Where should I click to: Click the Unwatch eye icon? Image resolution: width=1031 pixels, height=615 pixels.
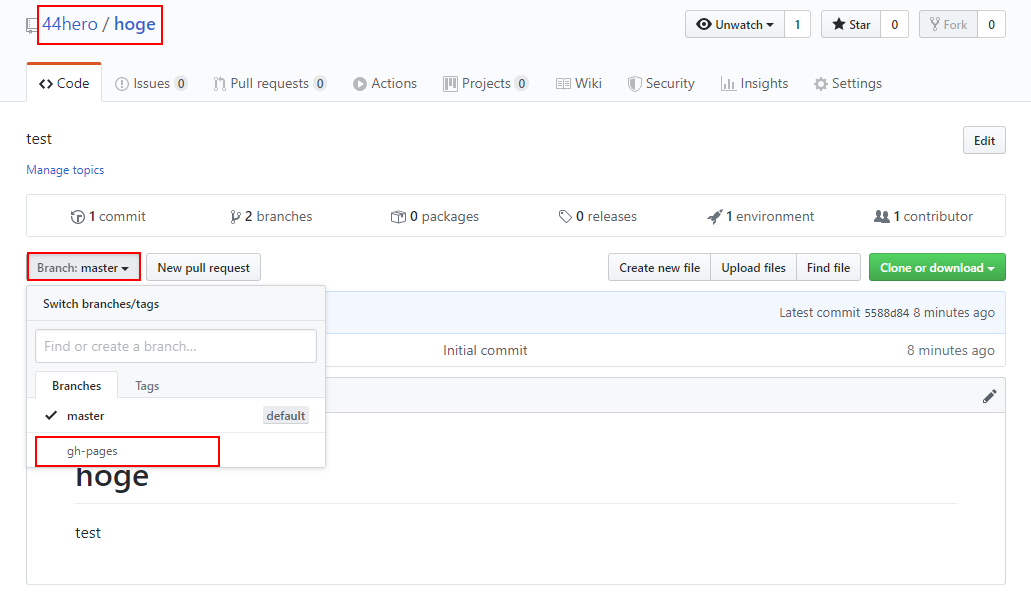(x=704, y=24)
